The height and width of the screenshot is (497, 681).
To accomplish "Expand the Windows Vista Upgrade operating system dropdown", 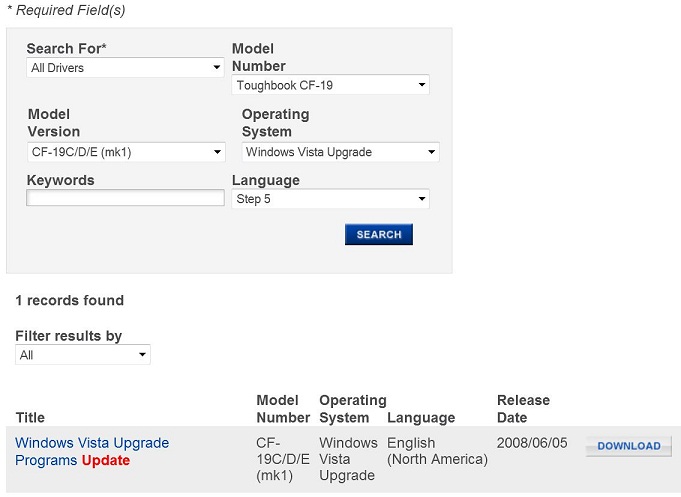I will pos(340,152).
